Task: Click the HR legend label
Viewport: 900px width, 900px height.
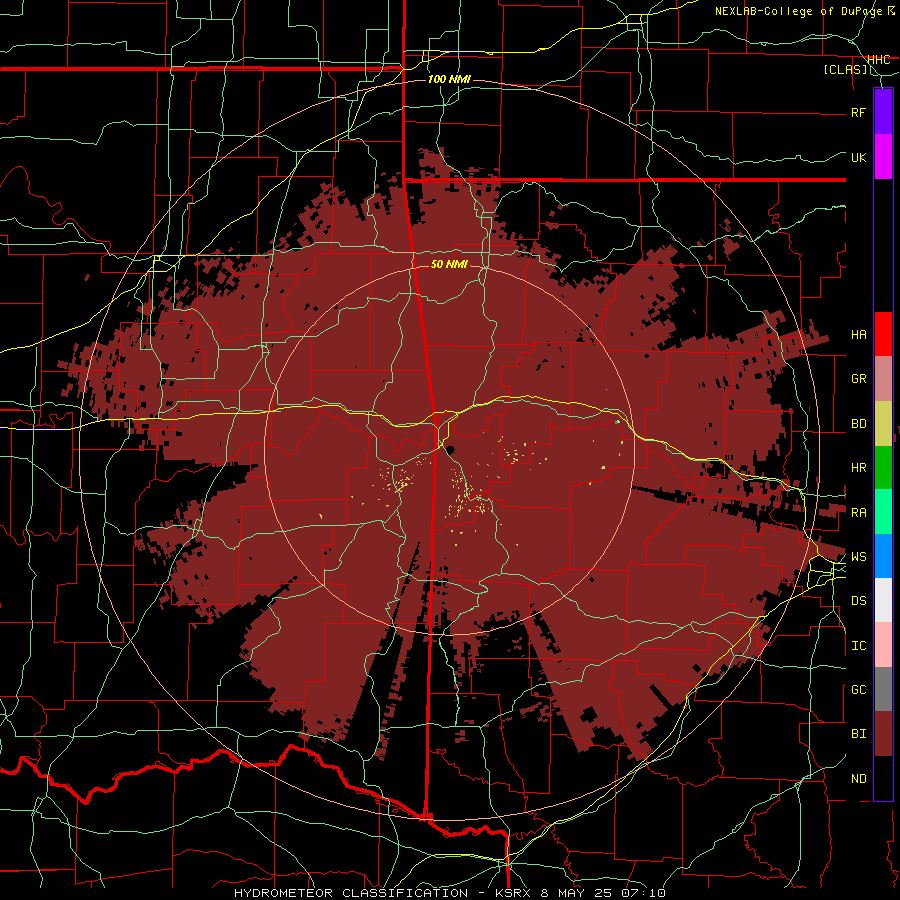Action: coord(858,468)
